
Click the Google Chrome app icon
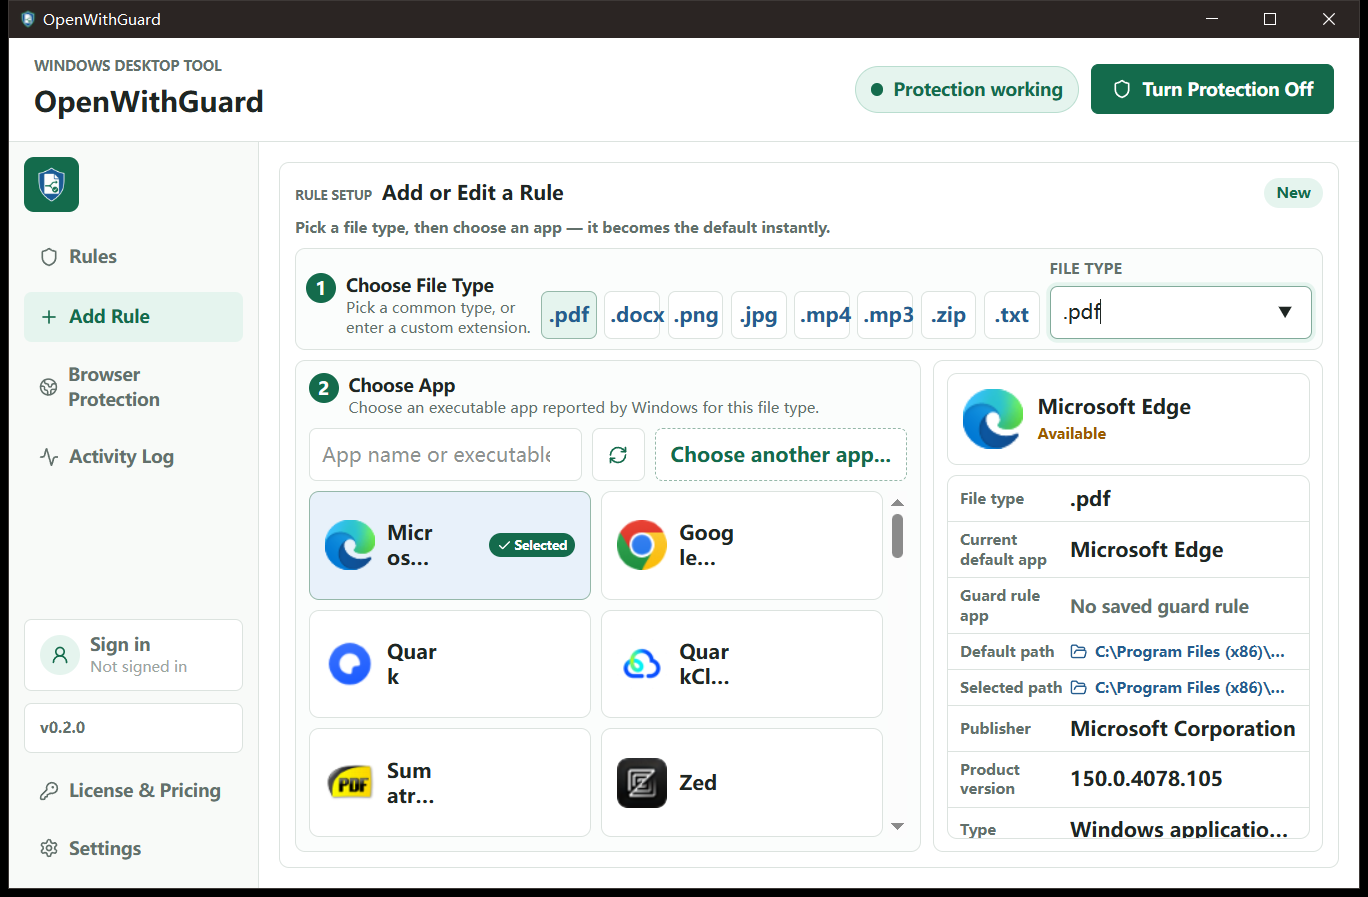(642, 545)
